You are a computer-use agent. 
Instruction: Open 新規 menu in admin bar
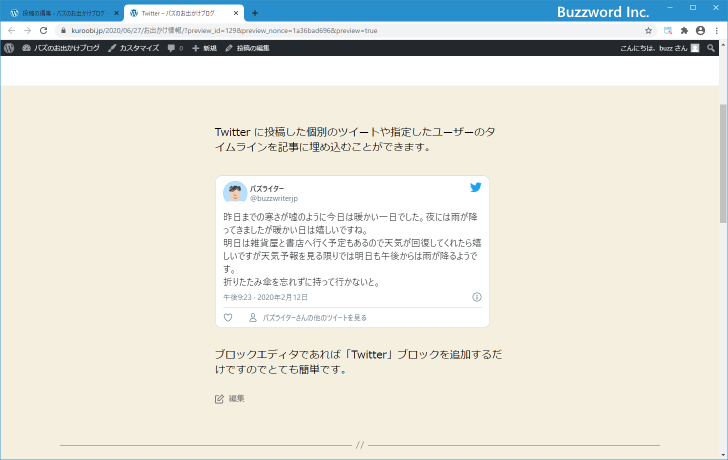click(x=204, y=48)
